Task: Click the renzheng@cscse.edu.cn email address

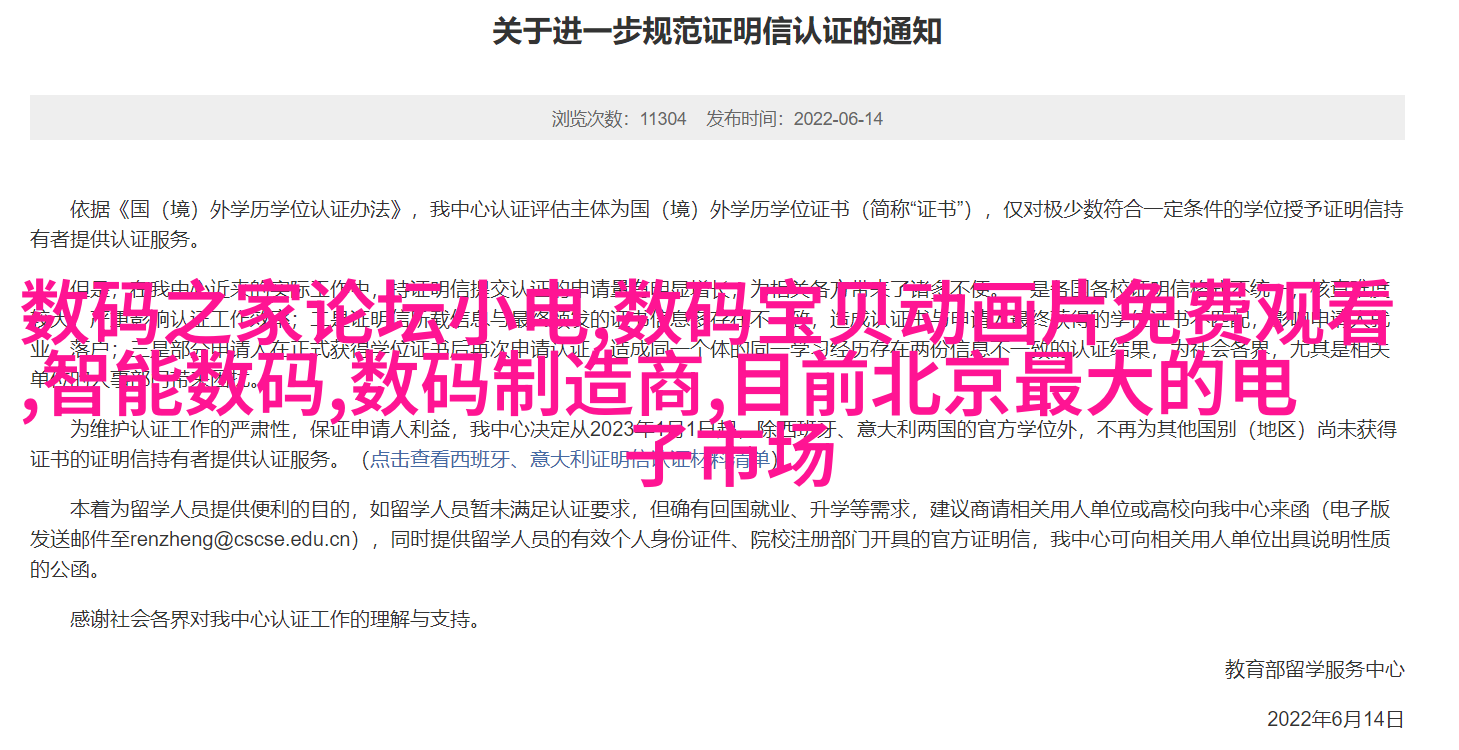Action: pos(245,539)
